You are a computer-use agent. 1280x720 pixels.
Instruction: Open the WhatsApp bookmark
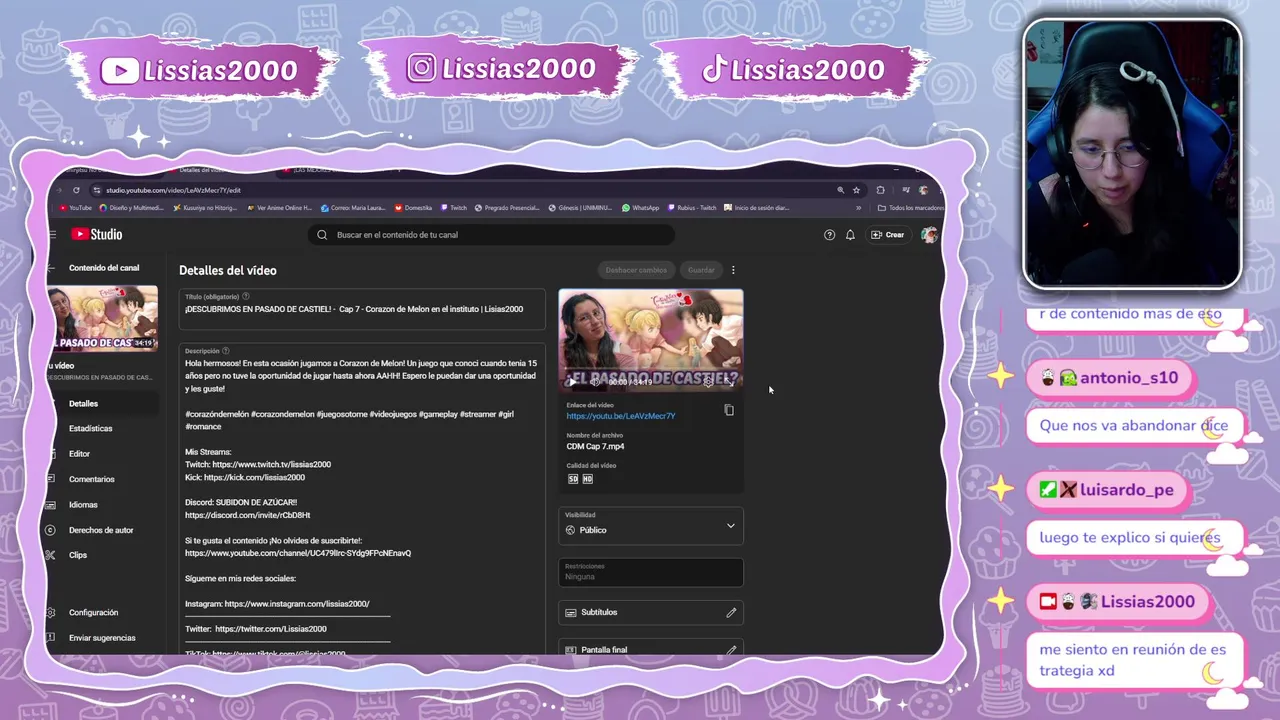click(640, 208)
